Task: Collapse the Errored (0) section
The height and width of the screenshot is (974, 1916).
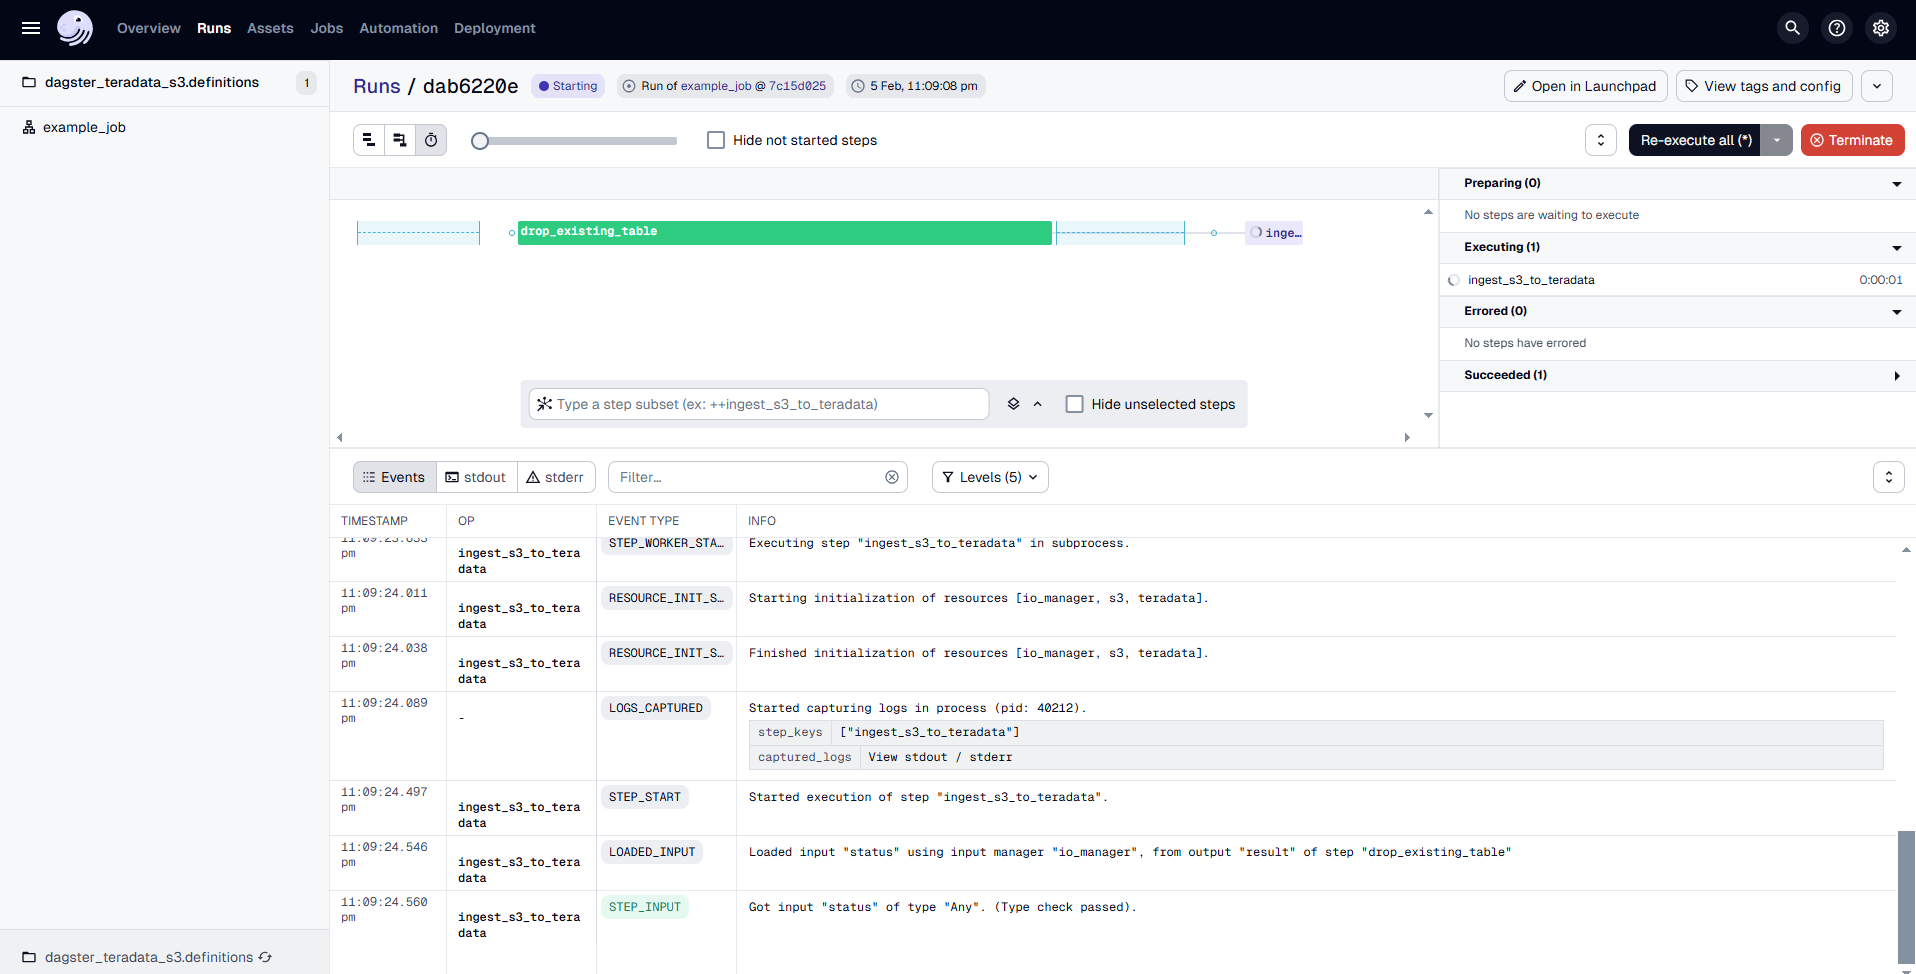Action: point(1896,312)
